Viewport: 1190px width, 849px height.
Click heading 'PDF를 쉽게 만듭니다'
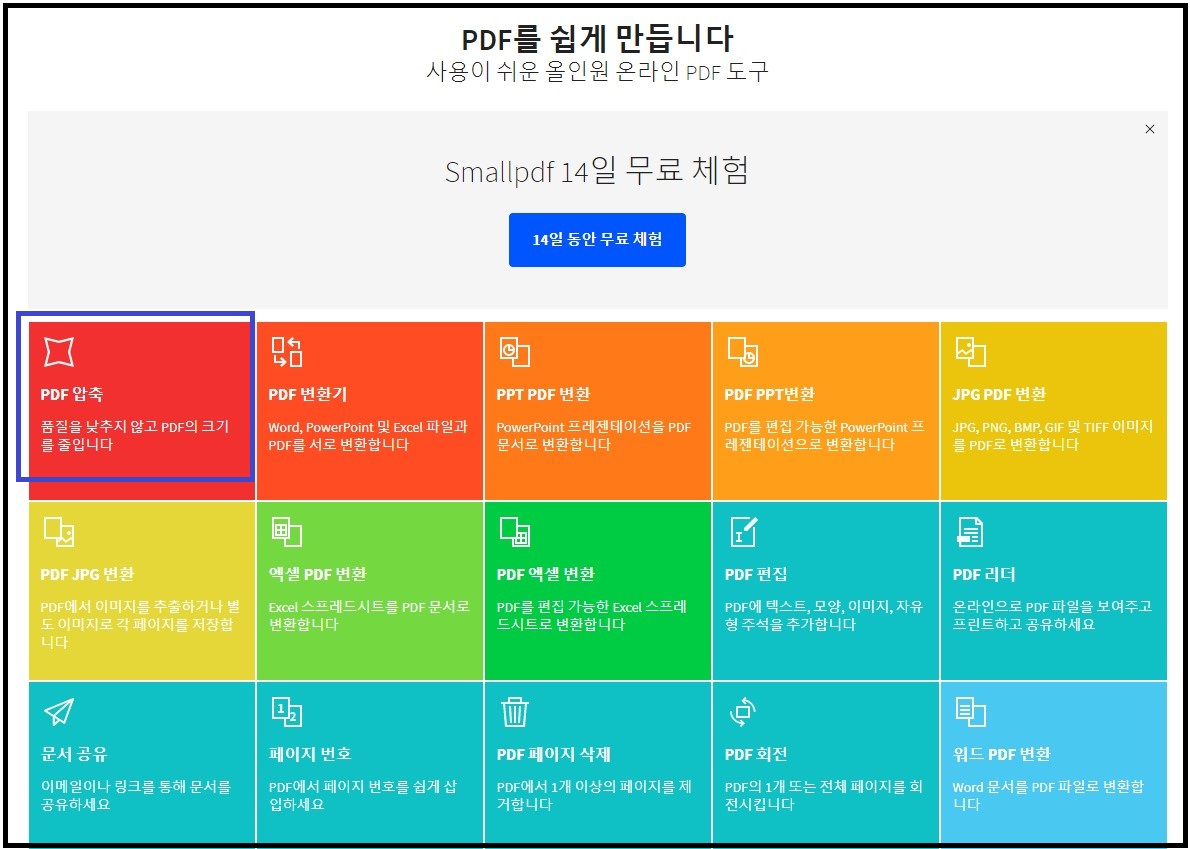(597, 39)
